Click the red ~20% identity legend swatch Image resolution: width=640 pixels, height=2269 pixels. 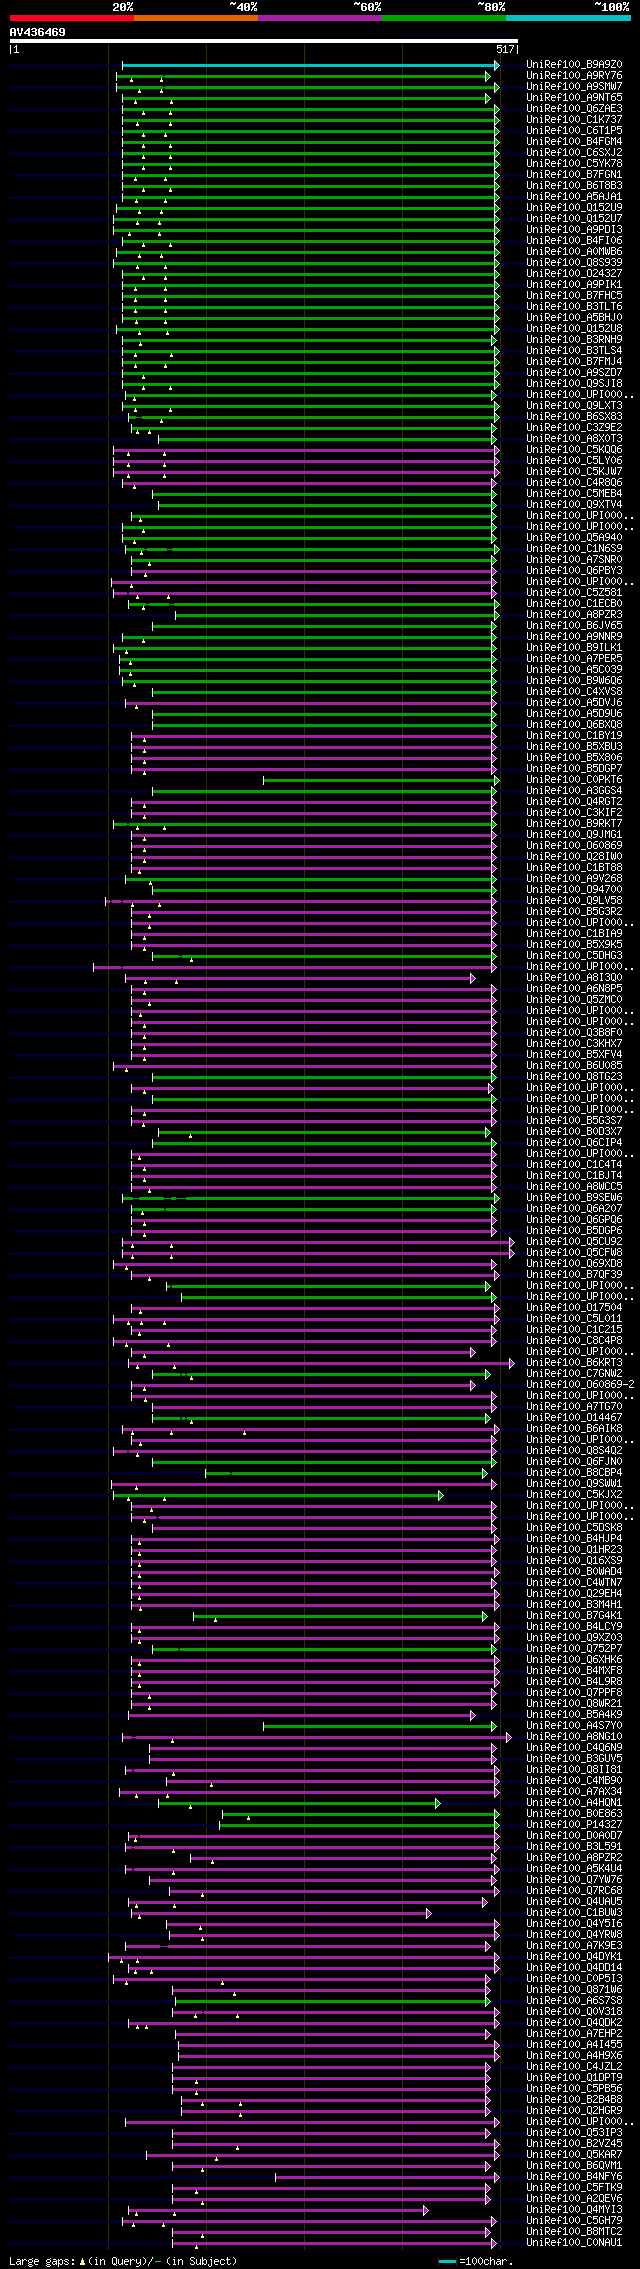tap(72, 18)
